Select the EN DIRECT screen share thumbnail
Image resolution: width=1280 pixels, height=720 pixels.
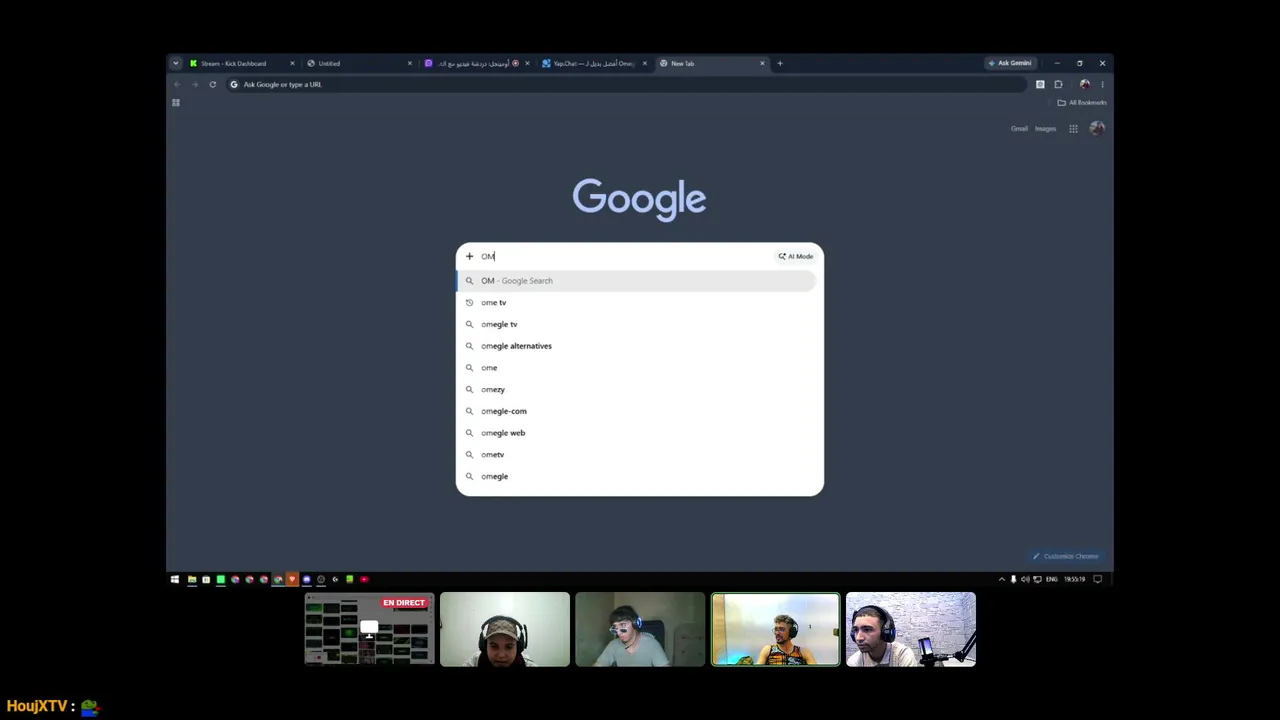[370, 629]
